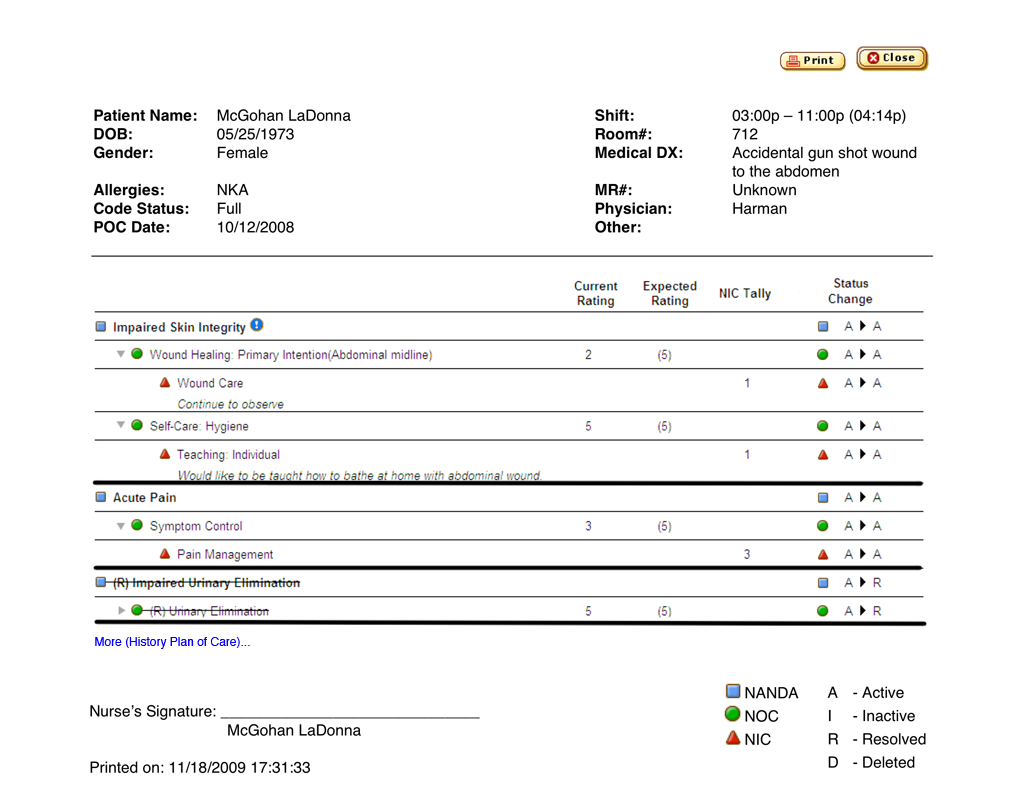
Task: Click the info icon beside Impaired Skin Integrity
Action: [257, 325]
